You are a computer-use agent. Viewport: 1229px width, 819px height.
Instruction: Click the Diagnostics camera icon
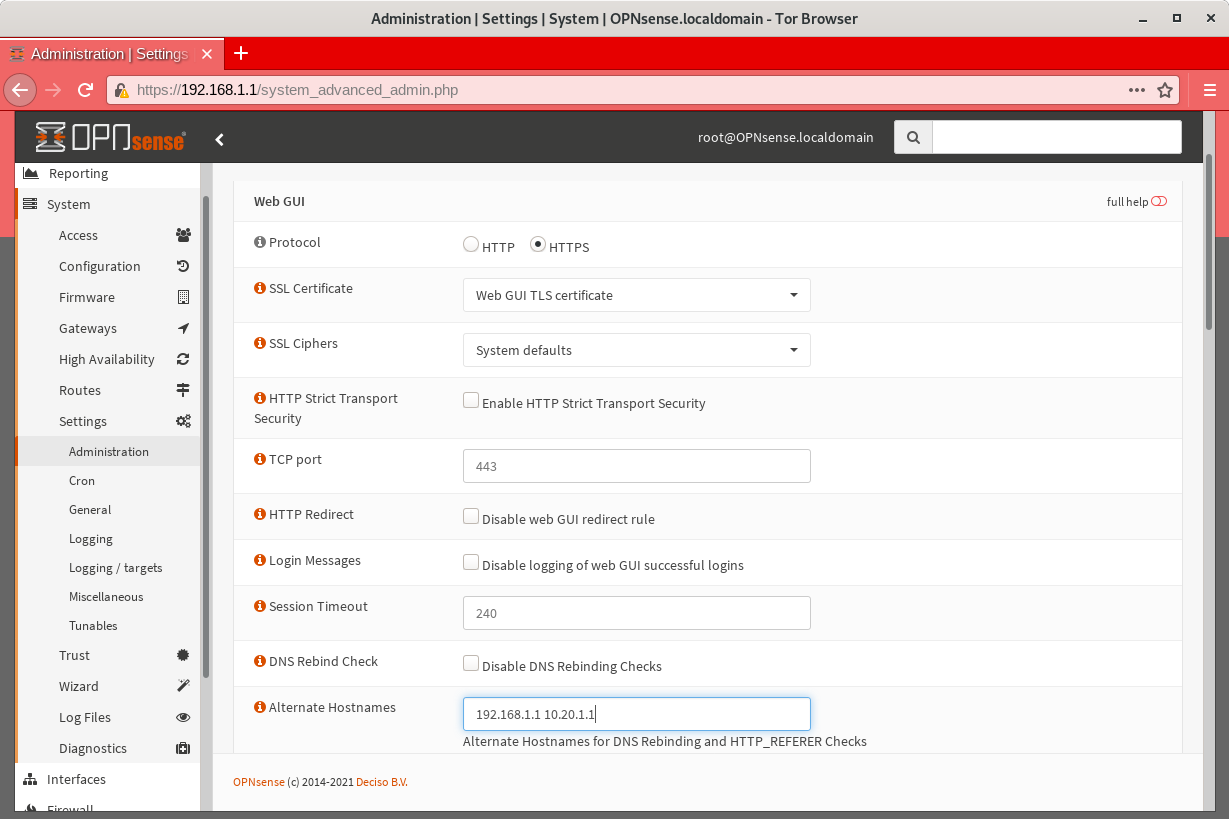pyautogui.click(x=182, y=748)
